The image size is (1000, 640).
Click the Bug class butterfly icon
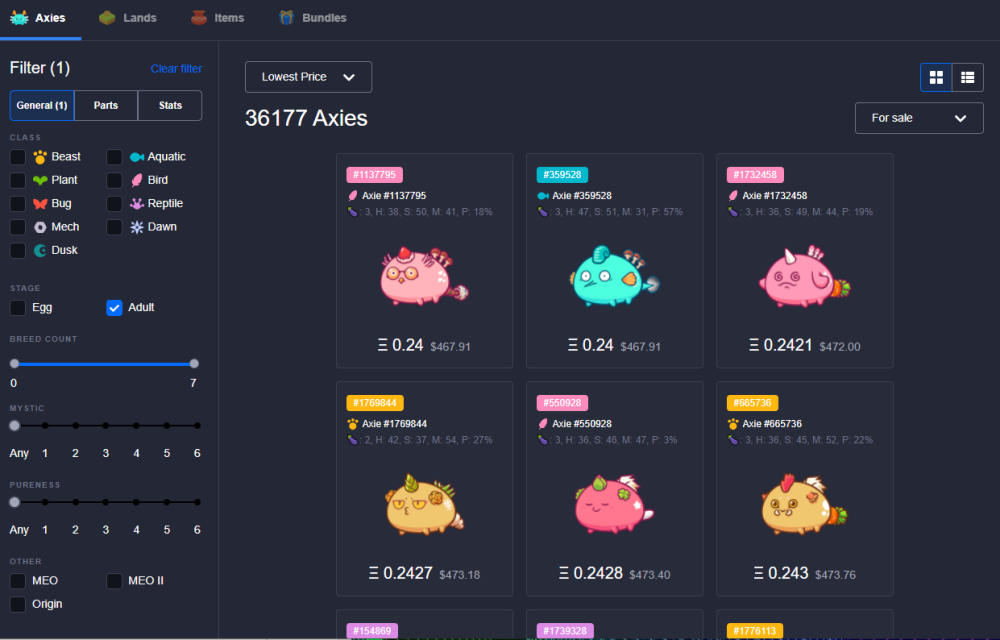pos(40,203)
